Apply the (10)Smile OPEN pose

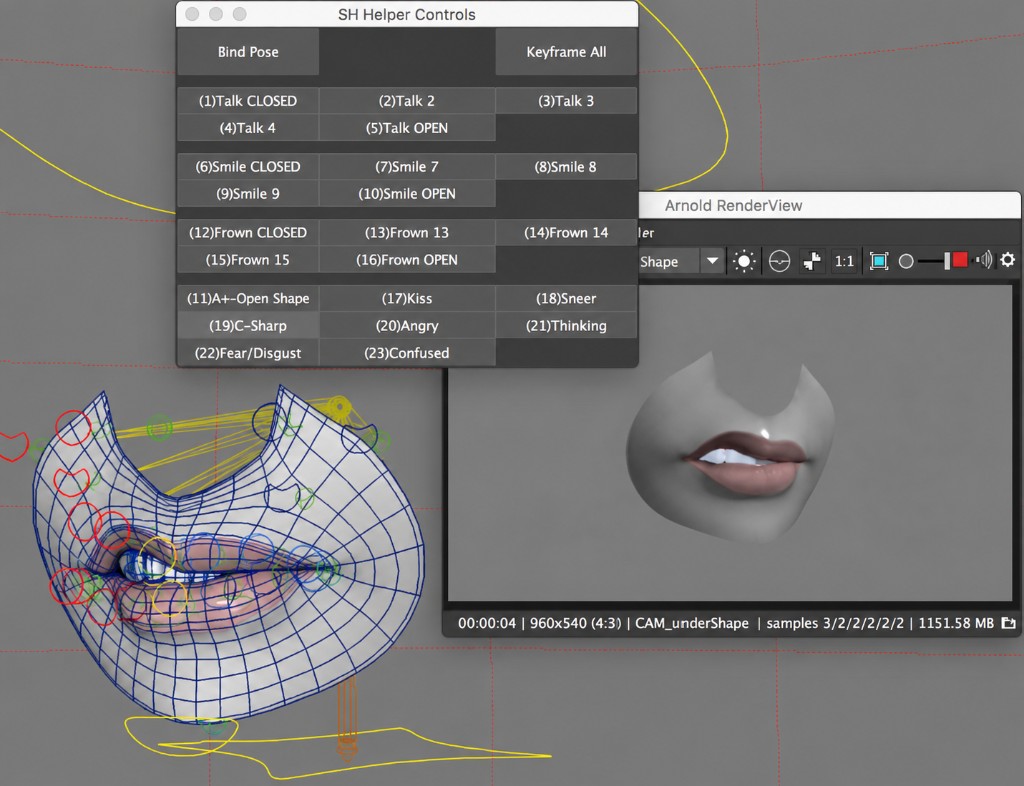[x=407, y=194]
